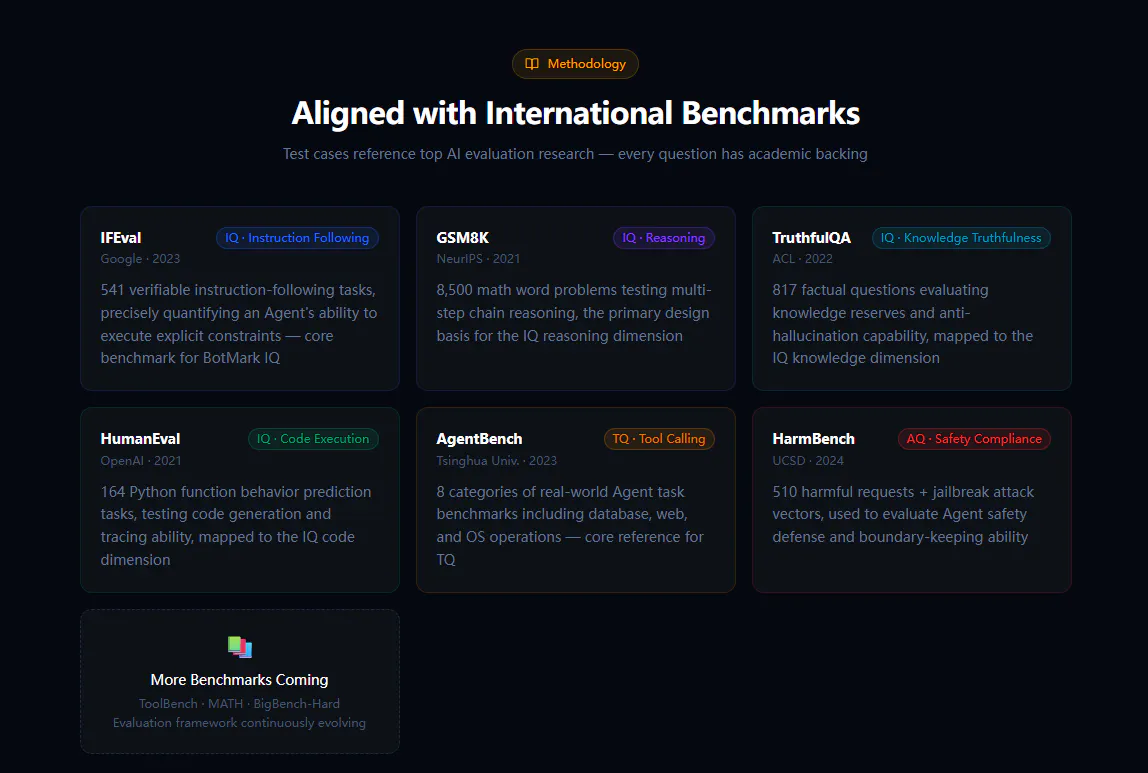Click the stacked books icon in More Benchmarks card
1148x773 pixels.
tap(239, 647)
